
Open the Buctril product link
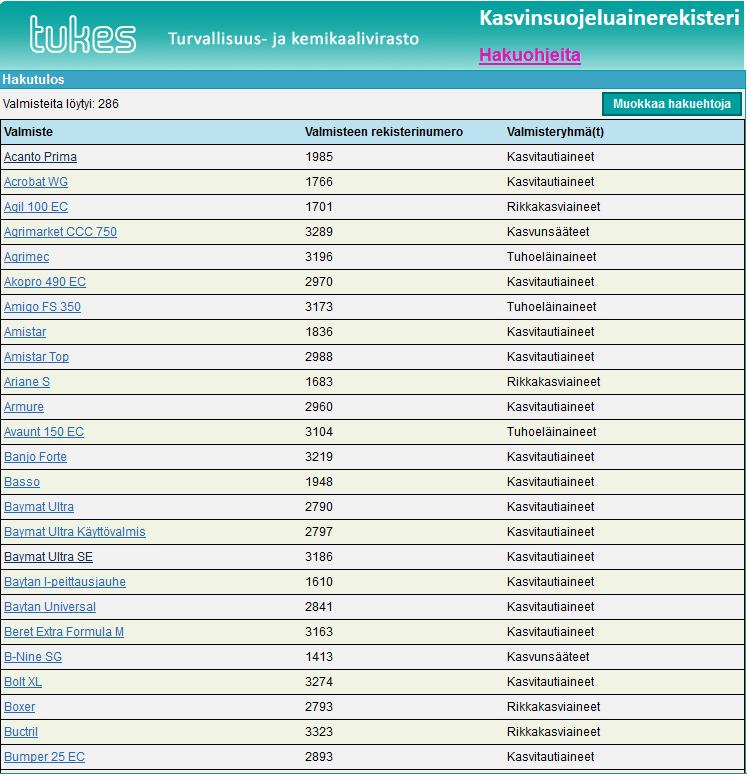click(21, 732)
